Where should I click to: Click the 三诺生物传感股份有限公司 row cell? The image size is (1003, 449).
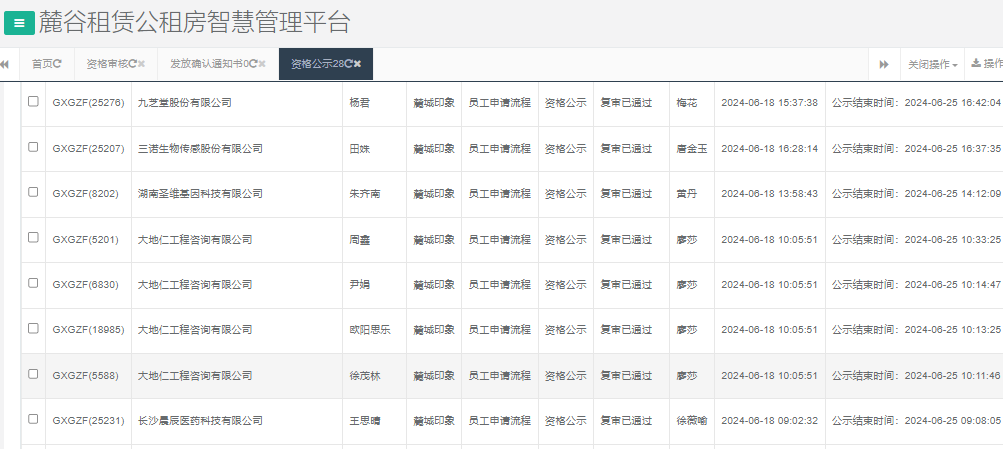click(200, 149)
